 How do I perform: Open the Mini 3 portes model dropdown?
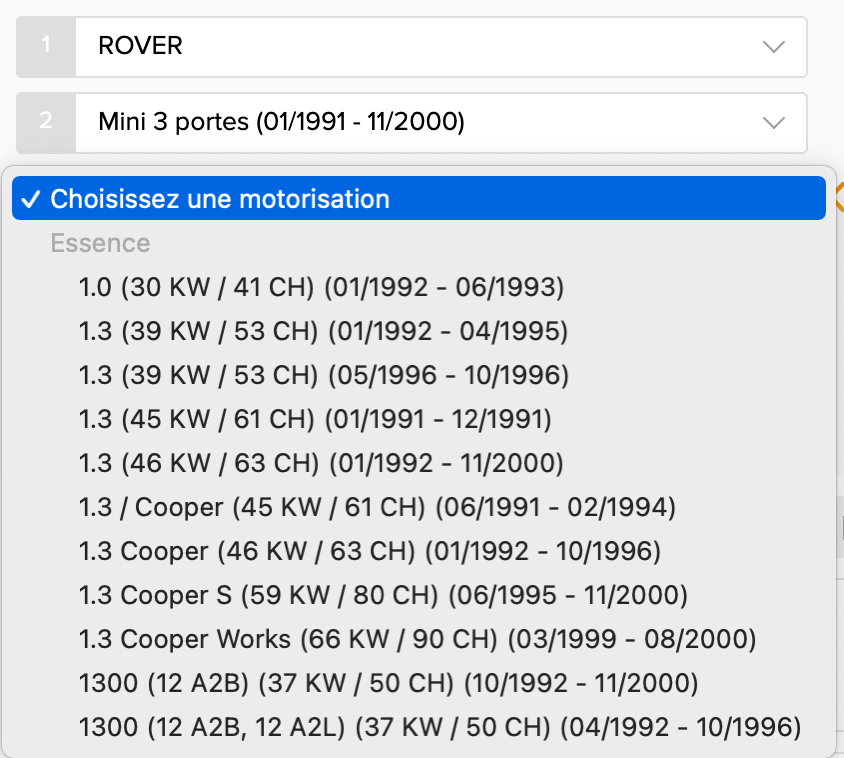pos(412,123)
